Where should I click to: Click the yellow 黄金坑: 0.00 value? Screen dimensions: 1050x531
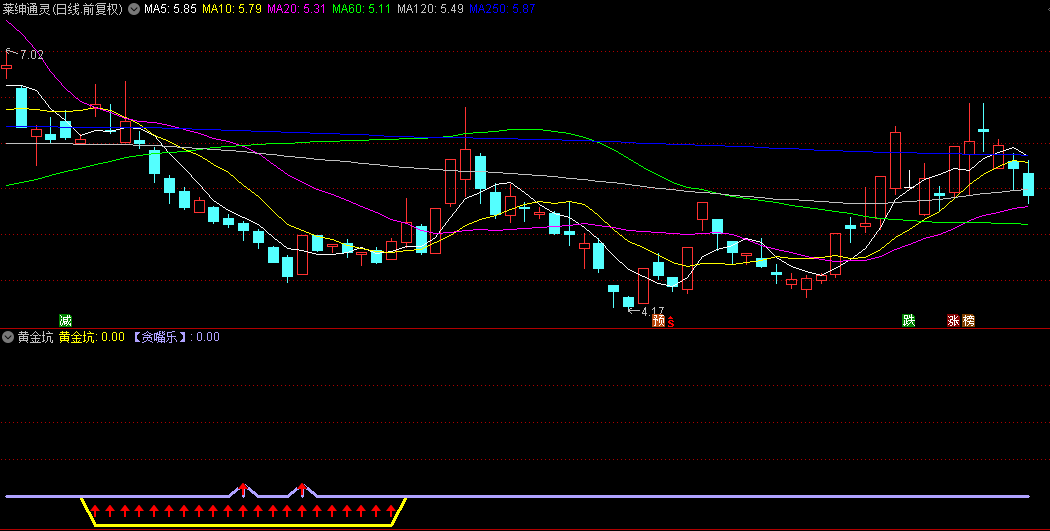point(92,337)
